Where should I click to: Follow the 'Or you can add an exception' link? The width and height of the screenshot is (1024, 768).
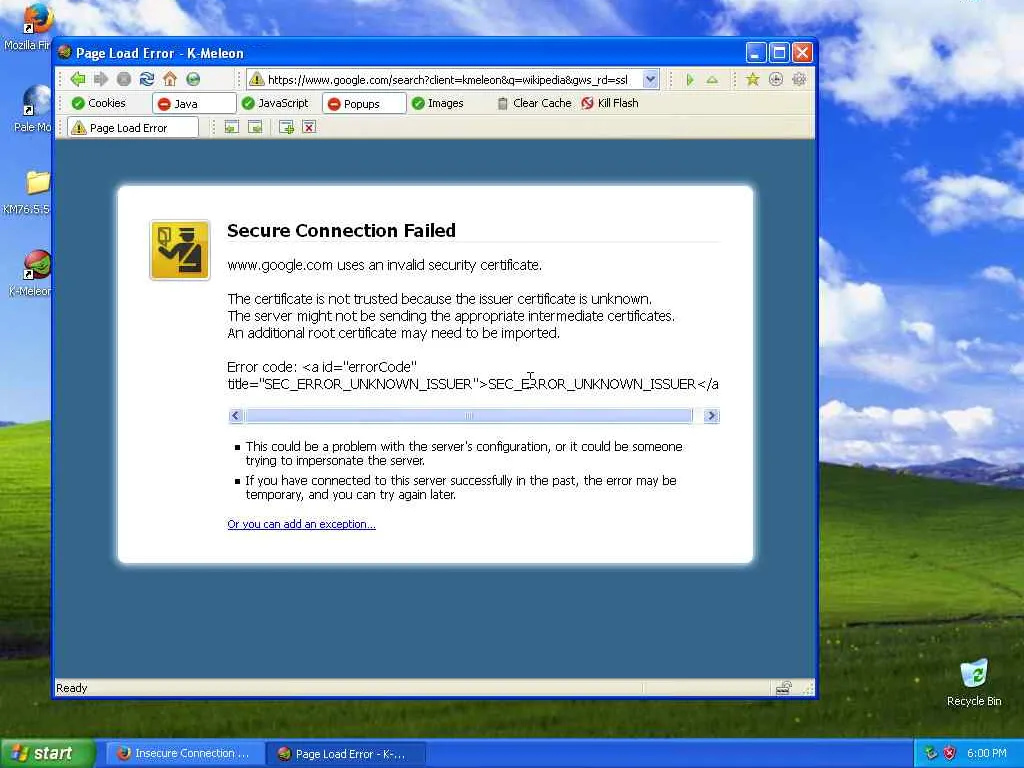(x=301, y=524)
